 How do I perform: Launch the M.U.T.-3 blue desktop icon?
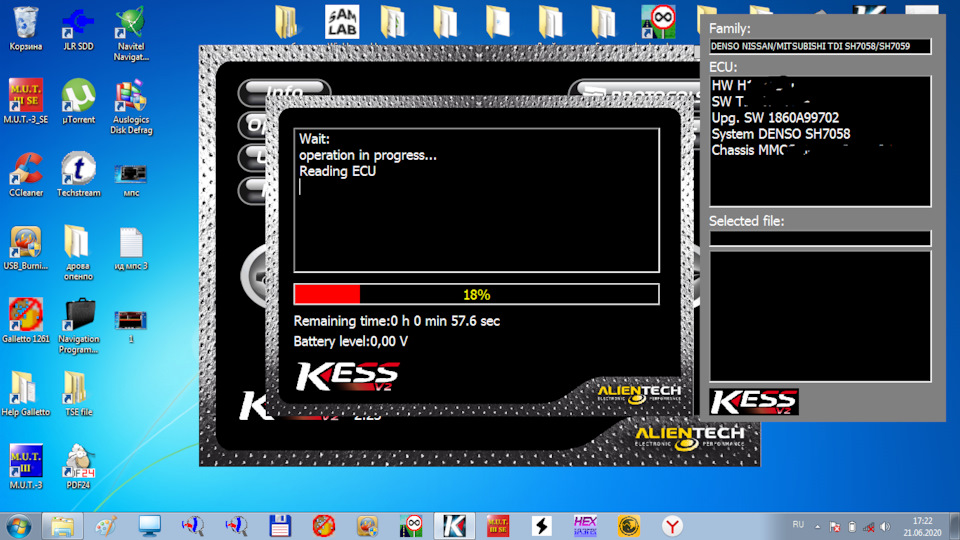25,467
